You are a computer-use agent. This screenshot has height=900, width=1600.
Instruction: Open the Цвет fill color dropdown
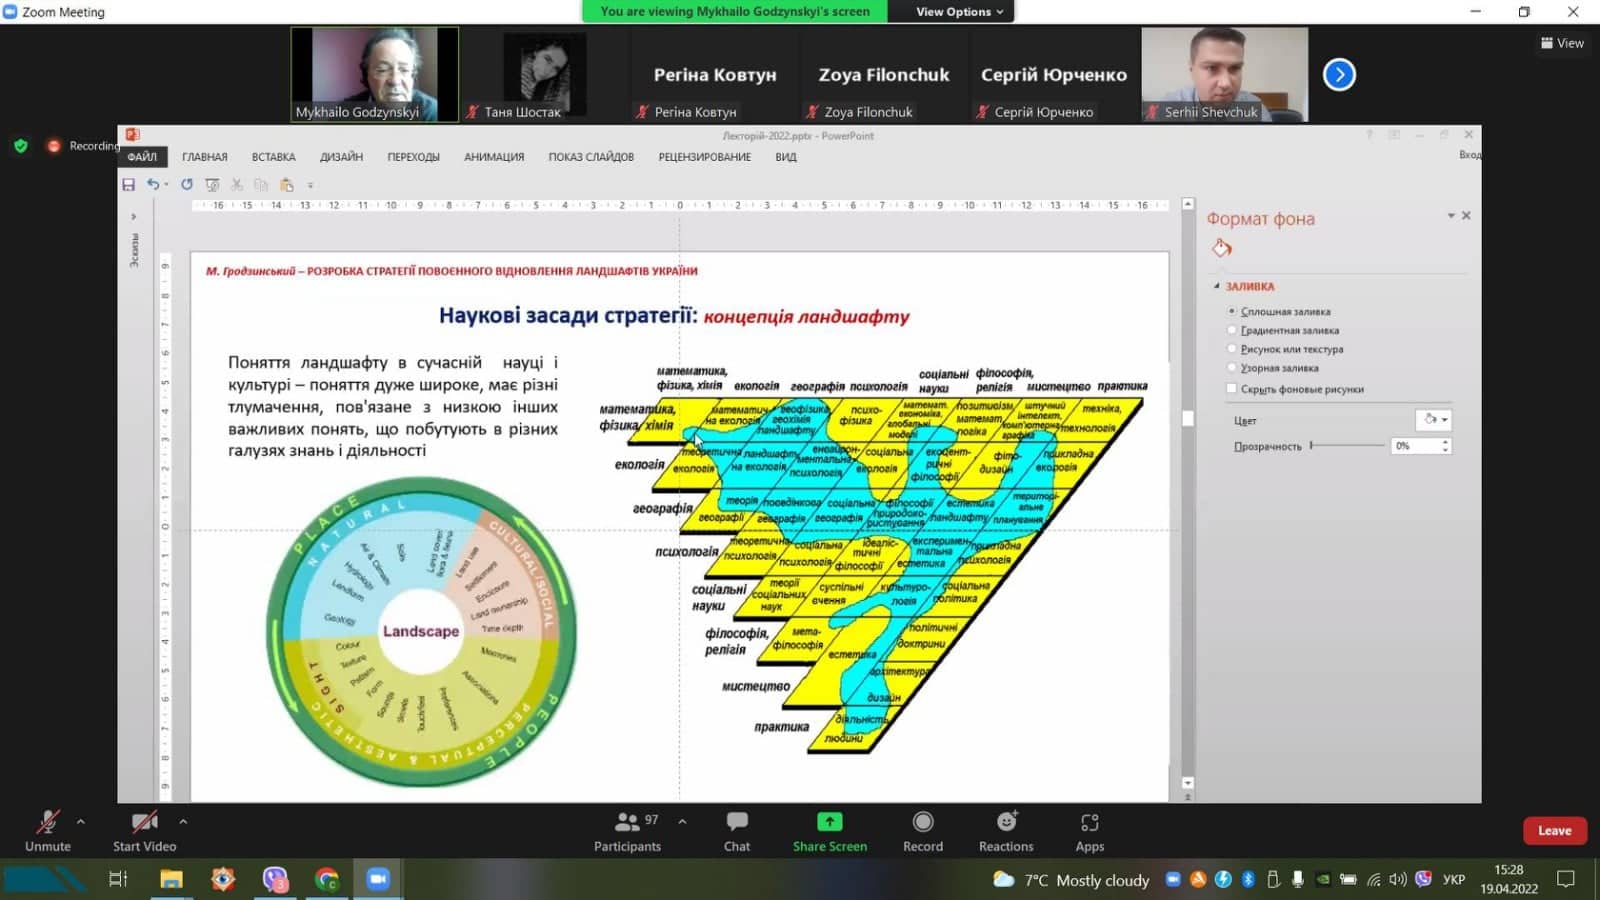[1433, 420]
